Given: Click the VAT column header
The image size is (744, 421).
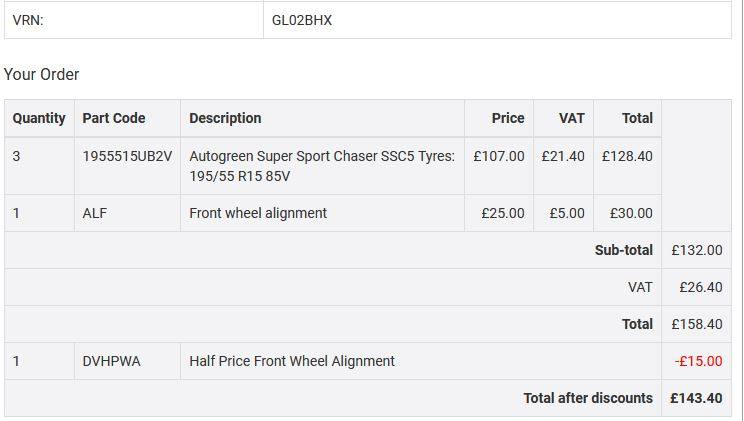Looking at the screenshot, I should tap(571, 118).
